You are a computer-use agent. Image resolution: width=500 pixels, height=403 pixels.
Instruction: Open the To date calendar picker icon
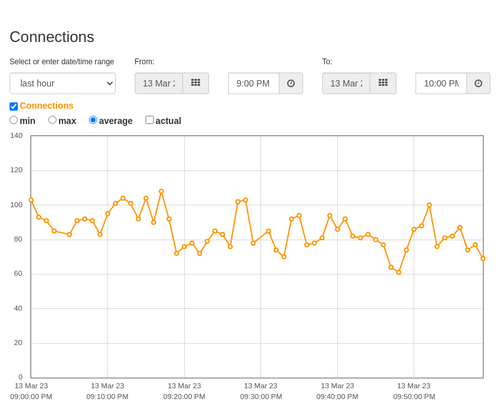(383, 83)
